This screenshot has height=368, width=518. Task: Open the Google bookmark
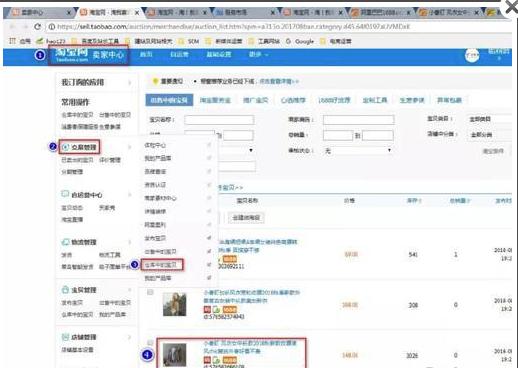pyautogui.click(x=300, y=41)
